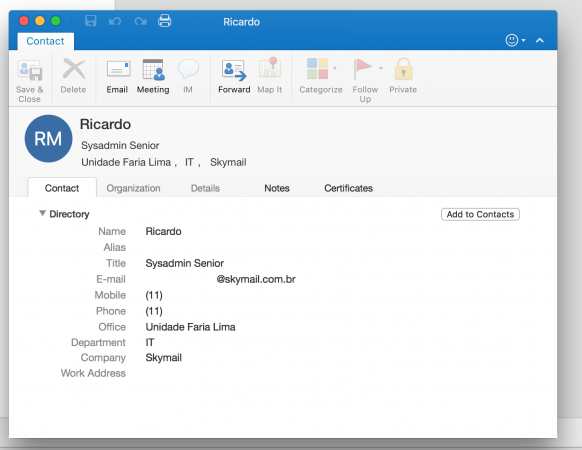Switch to the Notes tab
582x450 pixels.
(277, 188)
